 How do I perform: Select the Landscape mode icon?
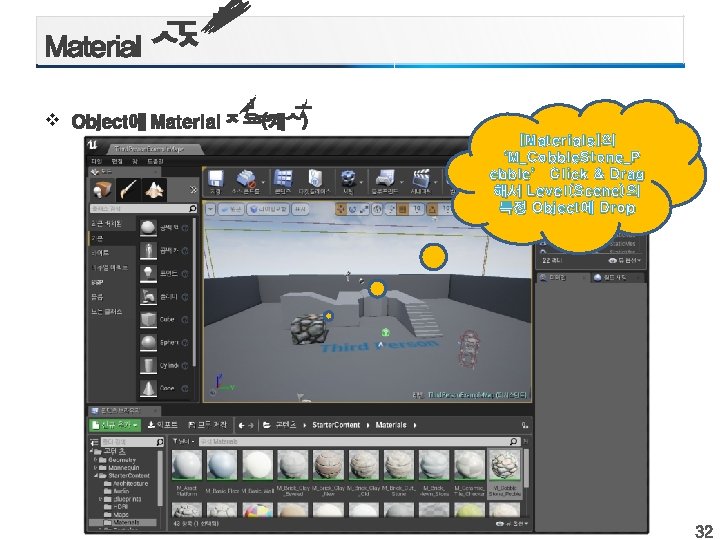click(155, 189)
